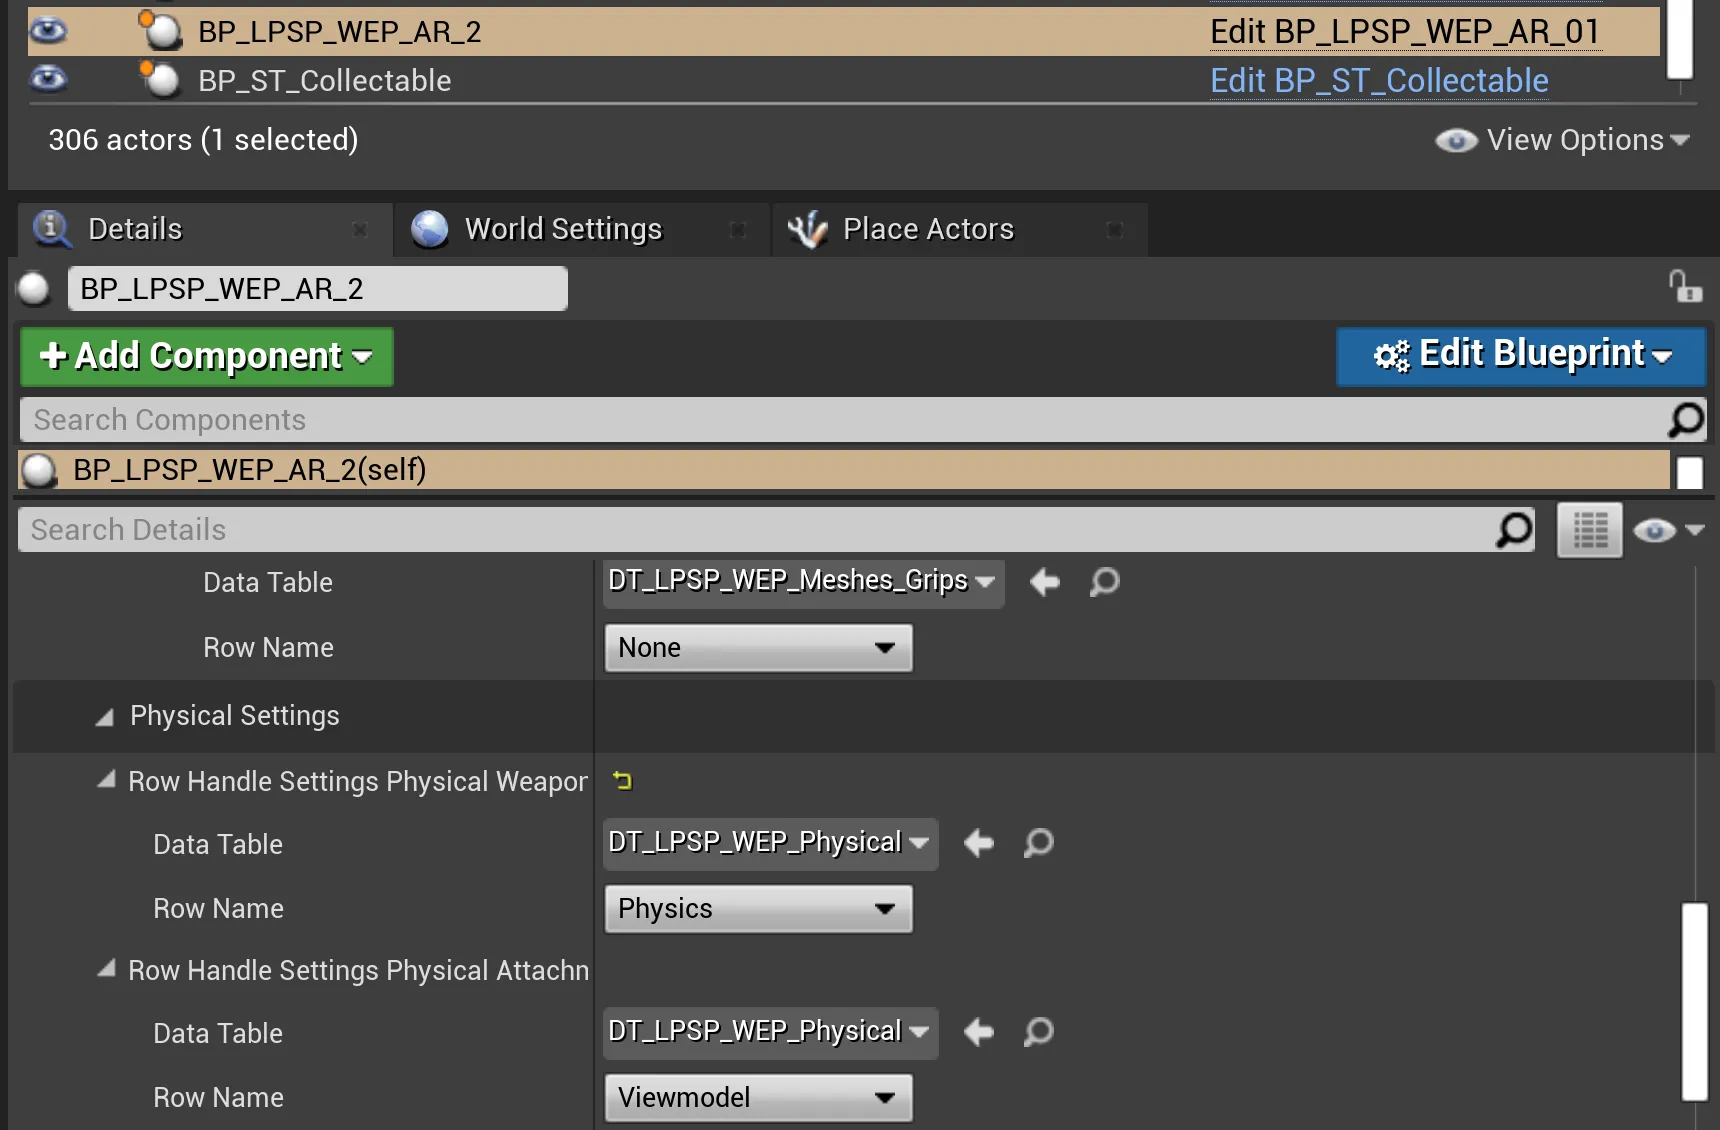Toggle visibility of BP_LPSP_WEP_AR_2 actor
Screen dimensions: 1720x1130
(x=48, y=31)
